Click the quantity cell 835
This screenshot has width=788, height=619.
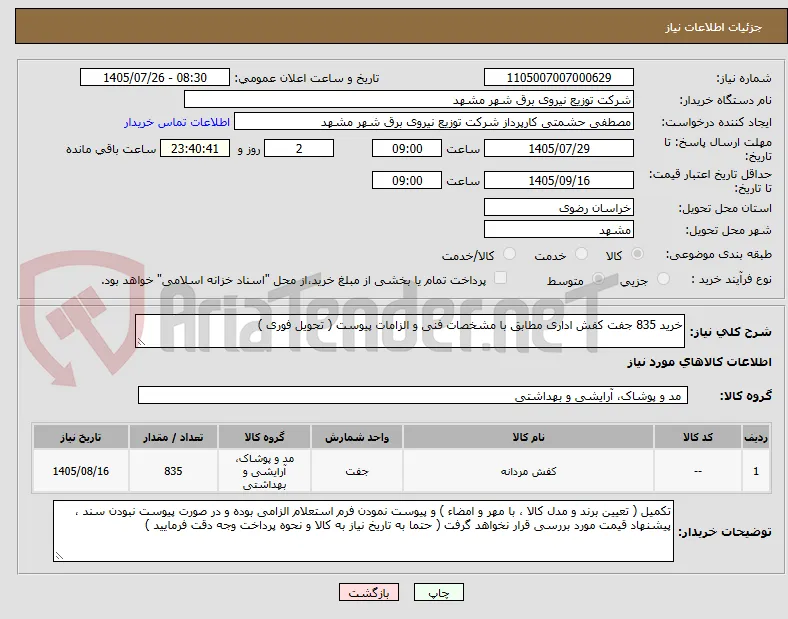coord(173,471)
